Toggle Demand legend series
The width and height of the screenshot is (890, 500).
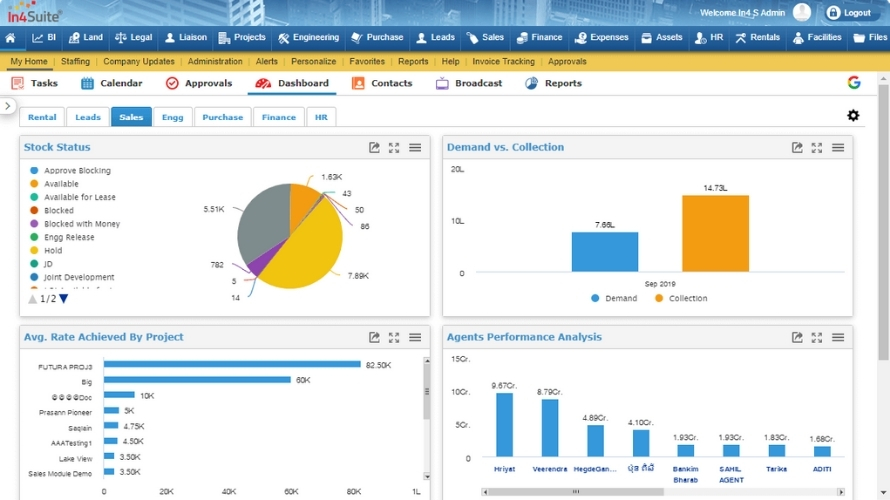point(614,298)
